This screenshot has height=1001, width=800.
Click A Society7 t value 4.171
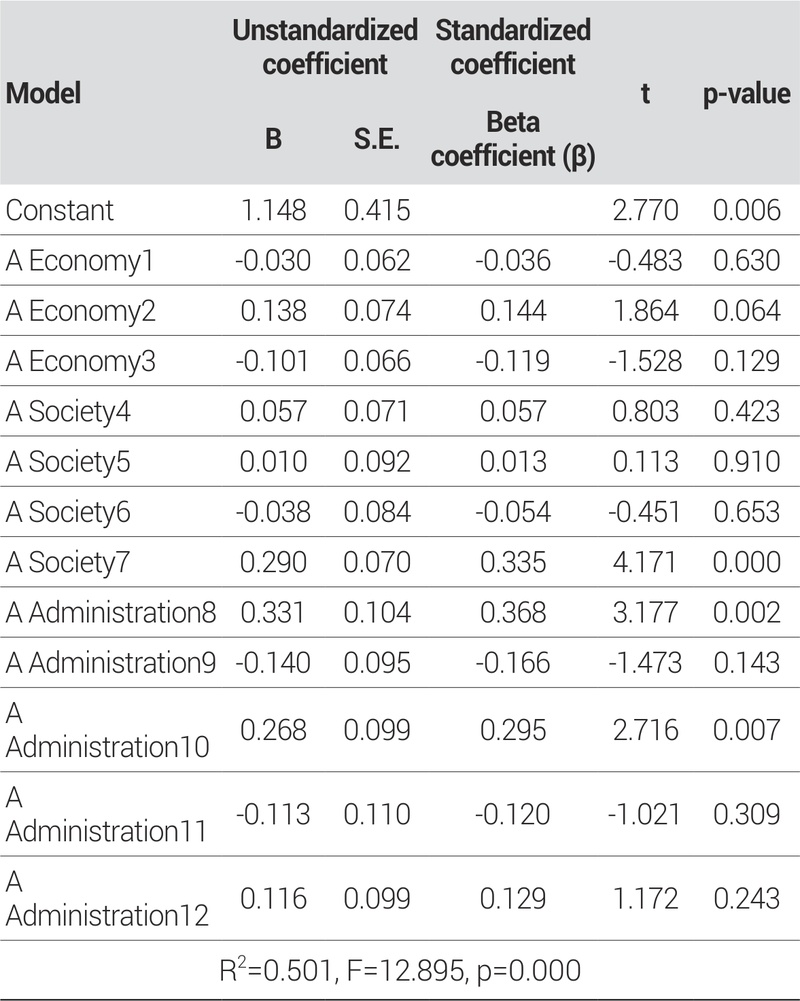pos(645,562)
